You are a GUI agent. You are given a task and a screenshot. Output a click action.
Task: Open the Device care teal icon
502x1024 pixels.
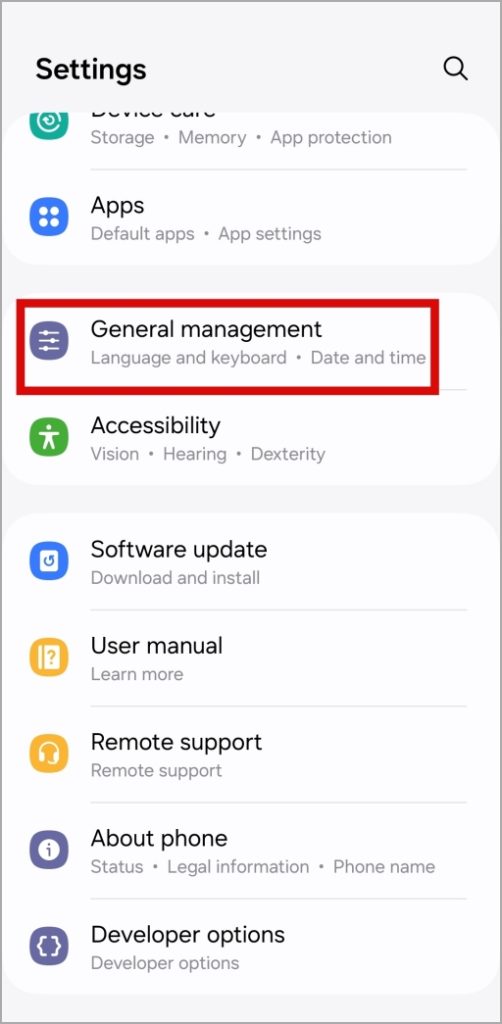49,123
